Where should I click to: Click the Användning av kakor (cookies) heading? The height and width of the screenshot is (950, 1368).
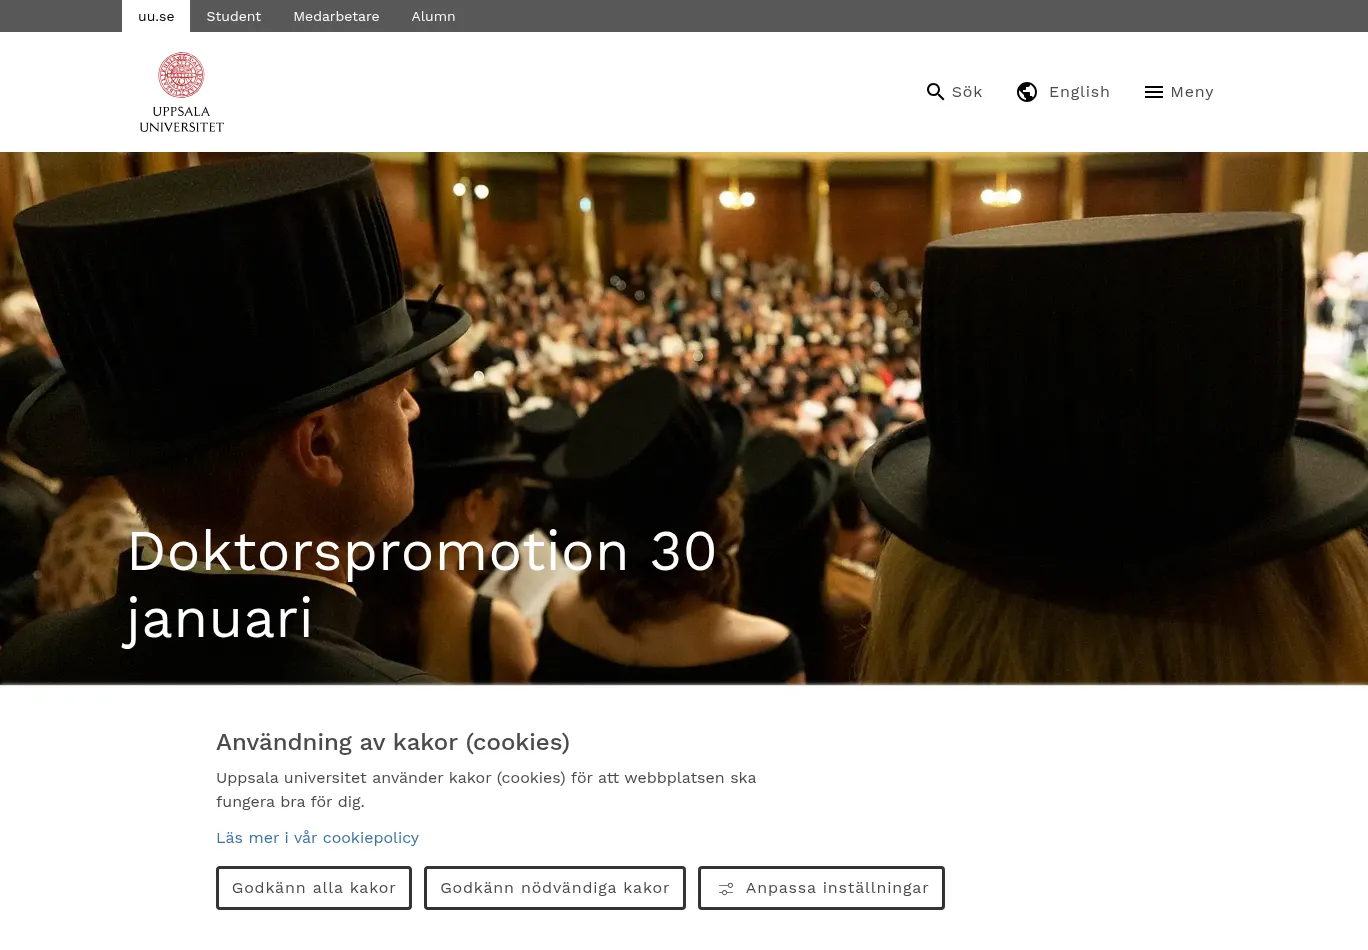coord(393,742)
